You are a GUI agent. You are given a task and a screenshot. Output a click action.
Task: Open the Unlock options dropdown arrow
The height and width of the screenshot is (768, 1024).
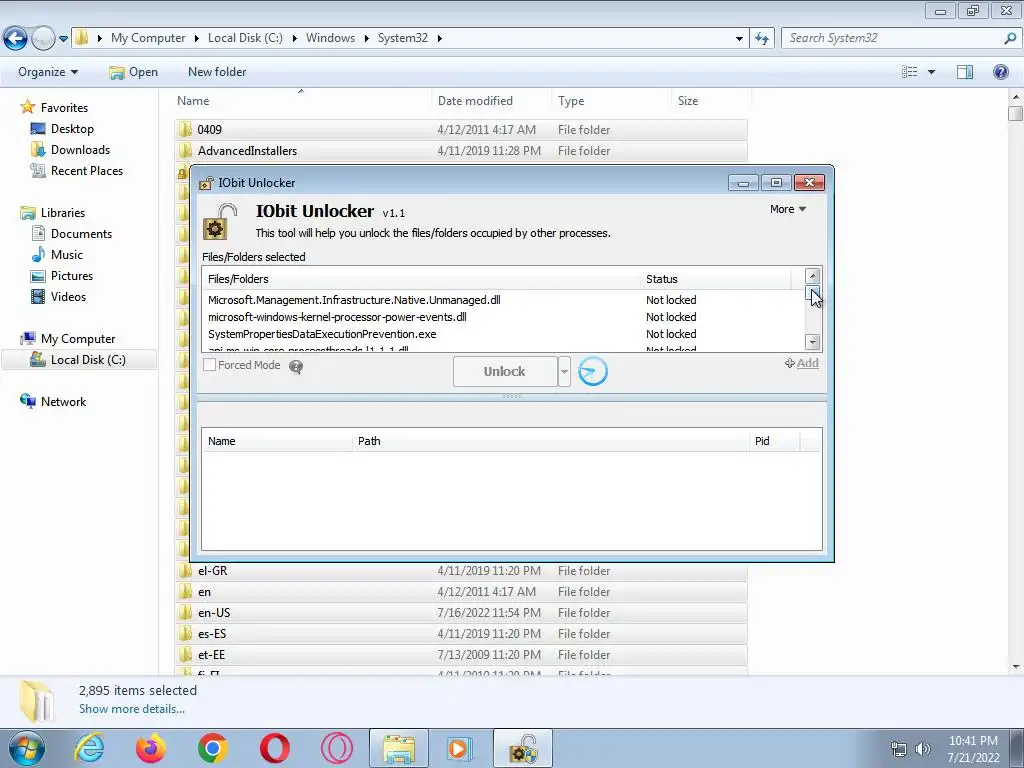564,372
